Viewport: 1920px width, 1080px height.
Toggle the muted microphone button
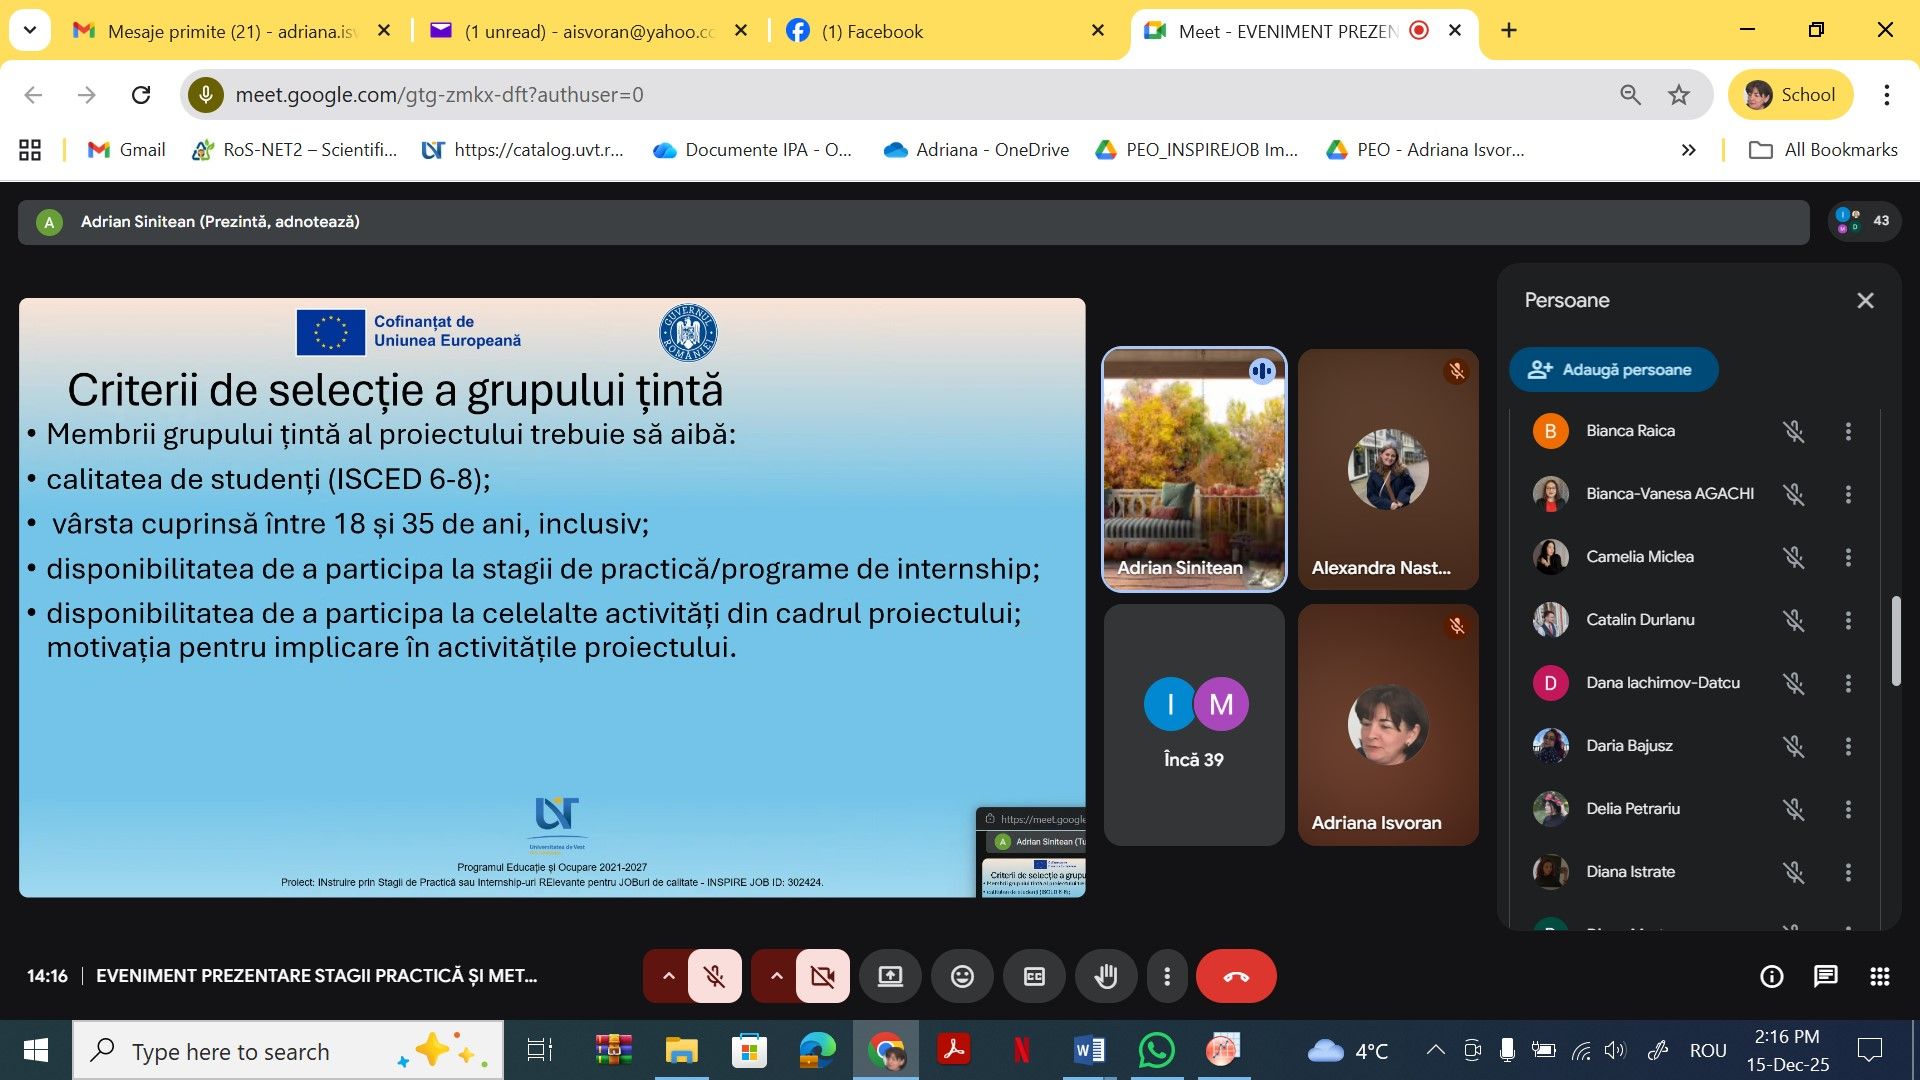714,976
